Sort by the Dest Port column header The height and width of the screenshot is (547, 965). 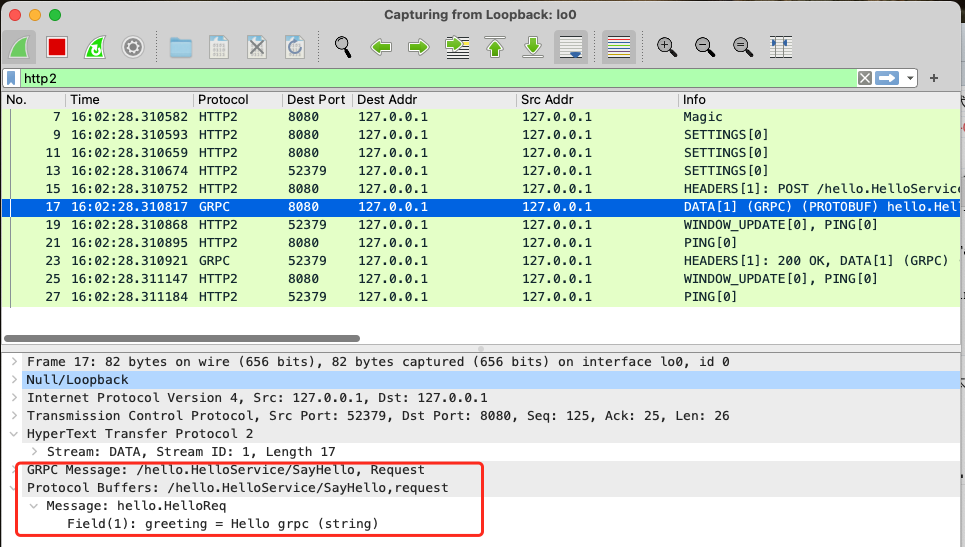(x=318, y=100)
